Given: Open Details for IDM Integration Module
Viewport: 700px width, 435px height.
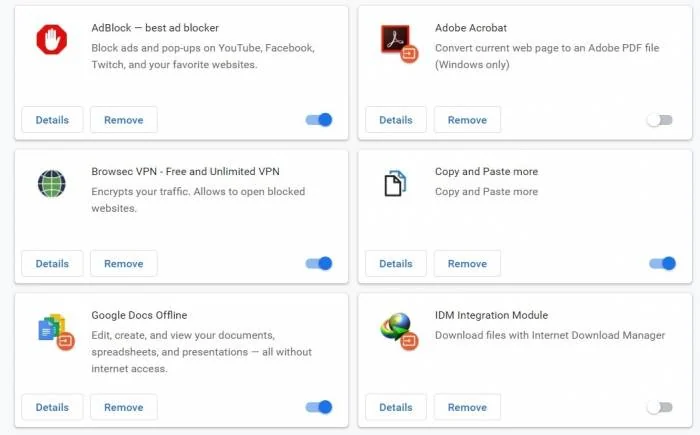Looking at the screenshot, I should (x=396, y=407).
